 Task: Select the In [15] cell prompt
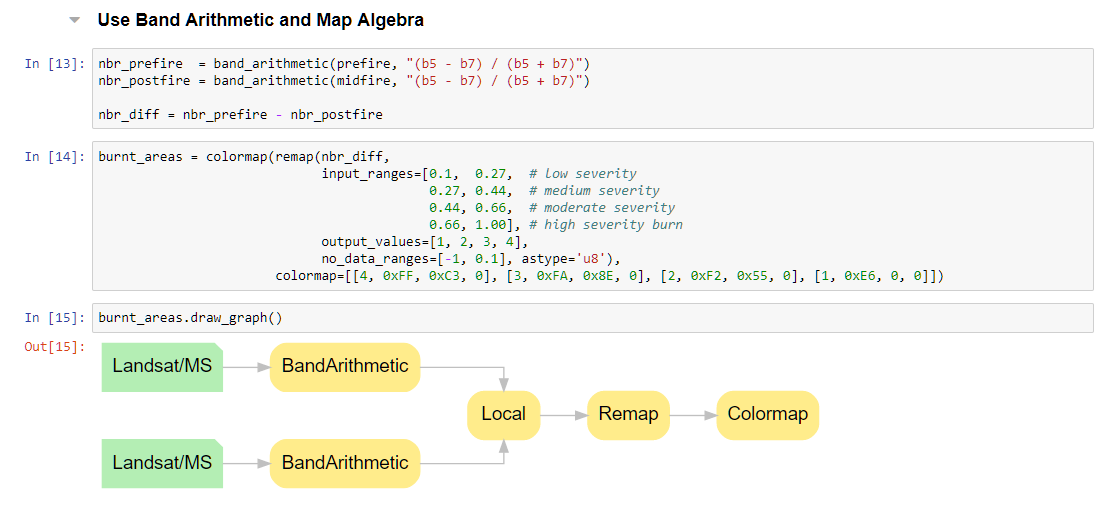point(53,318)
